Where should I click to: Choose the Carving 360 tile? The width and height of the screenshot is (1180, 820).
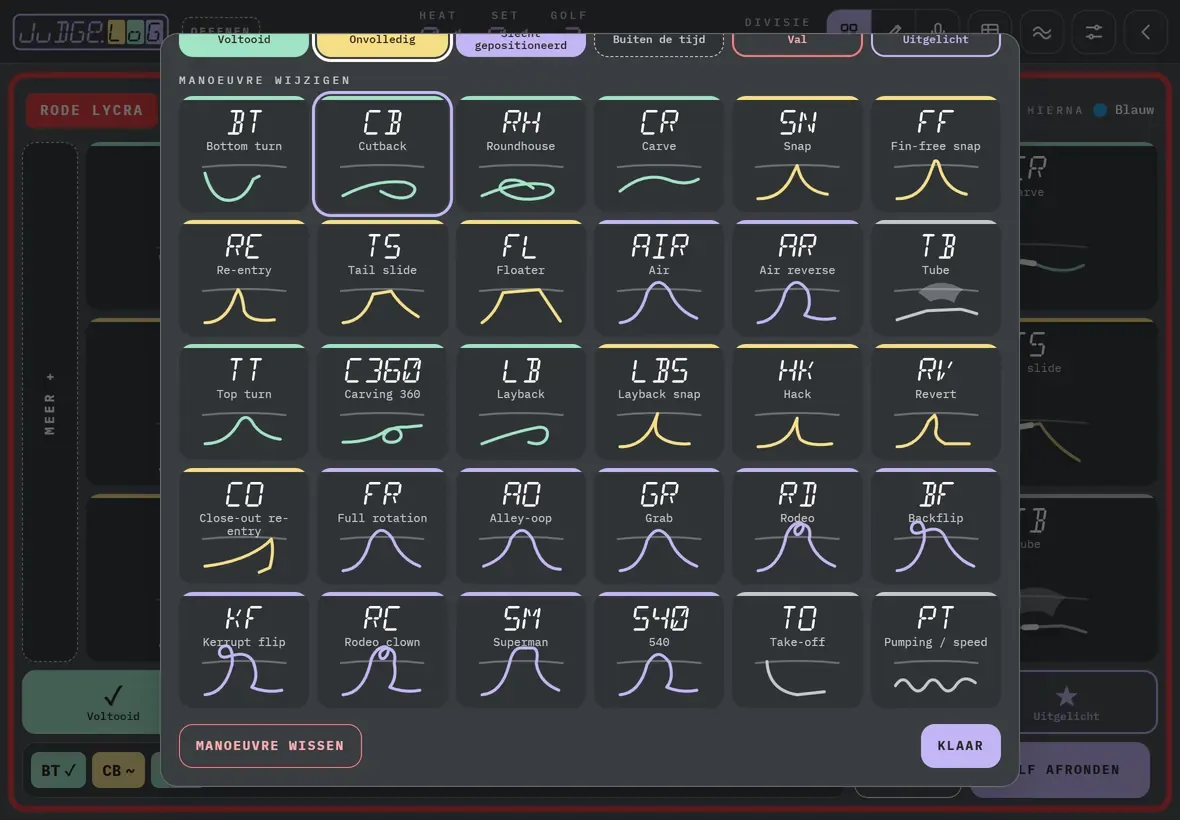point(382,402)
